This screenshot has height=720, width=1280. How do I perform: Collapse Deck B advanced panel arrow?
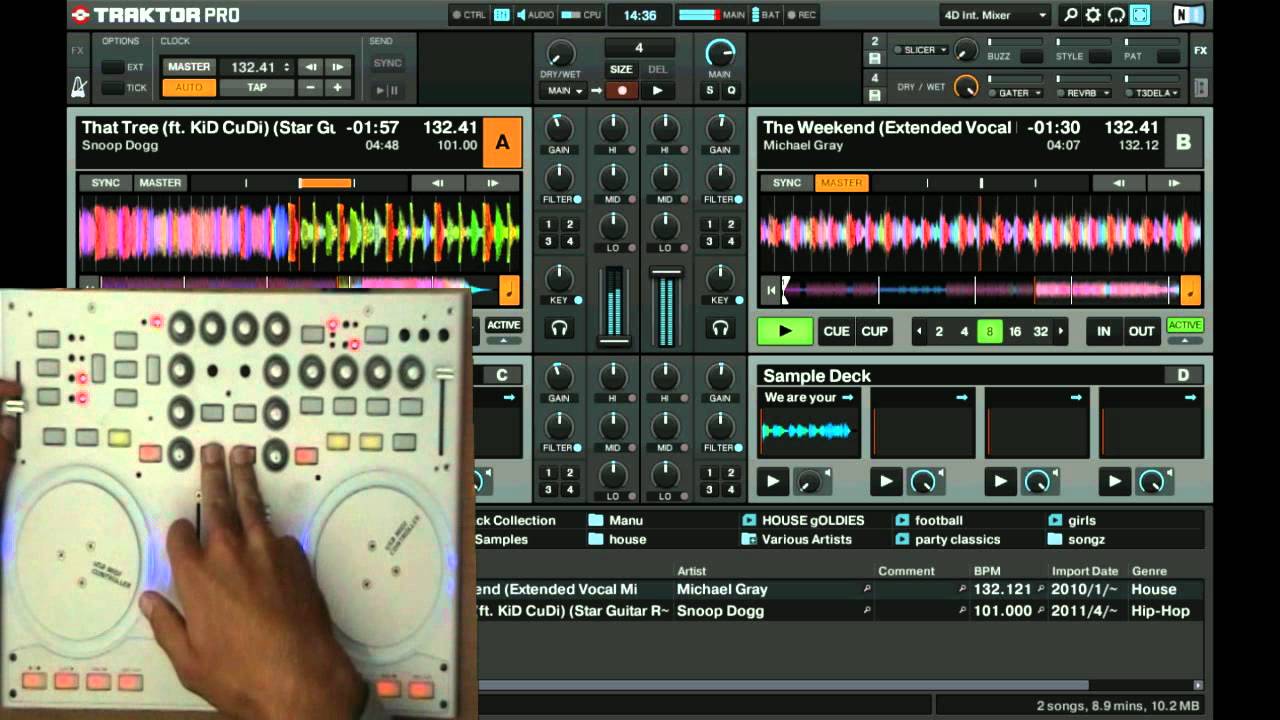tap(1185, 340)
